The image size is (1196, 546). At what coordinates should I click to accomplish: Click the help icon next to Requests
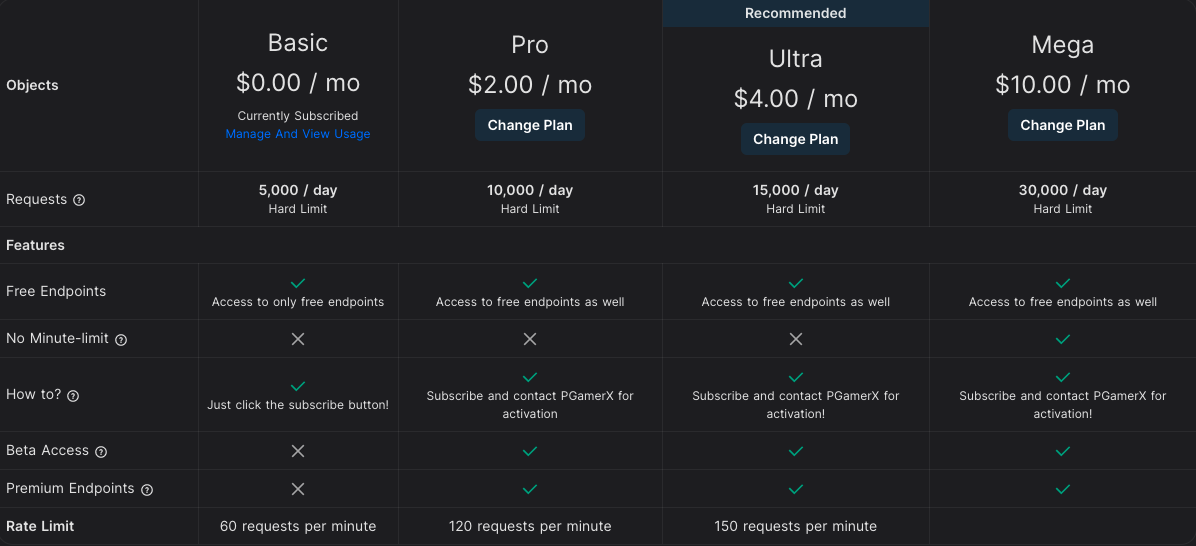pos(79,200)
